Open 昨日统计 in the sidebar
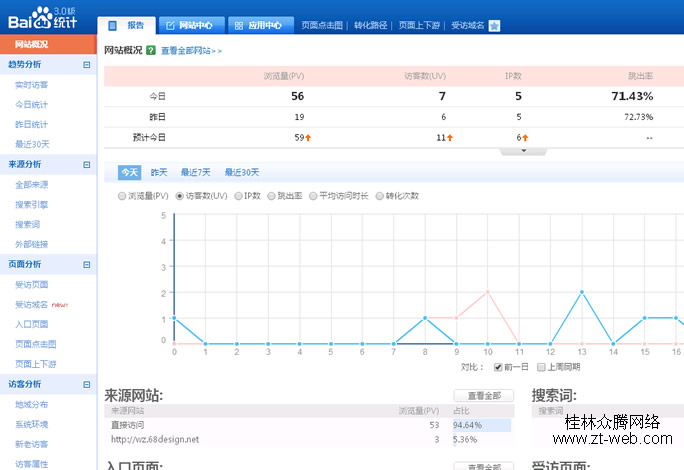 click(31, 124)
